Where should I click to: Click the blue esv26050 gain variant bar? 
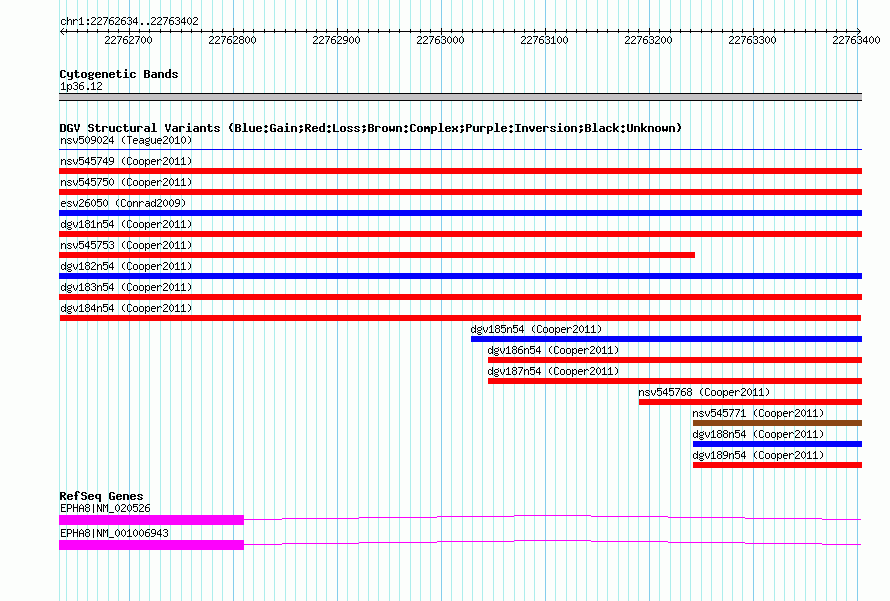coord(460,213)
